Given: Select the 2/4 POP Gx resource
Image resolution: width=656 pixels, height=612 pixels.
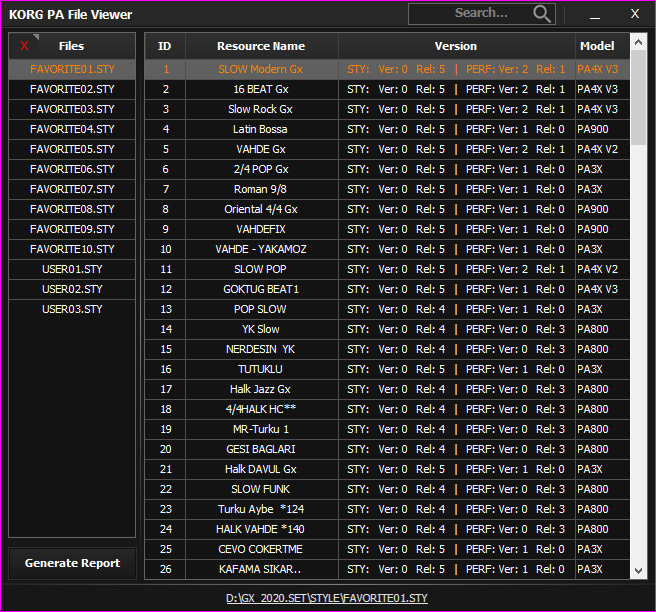Looking at the screenshot, I should click(261, 169).
